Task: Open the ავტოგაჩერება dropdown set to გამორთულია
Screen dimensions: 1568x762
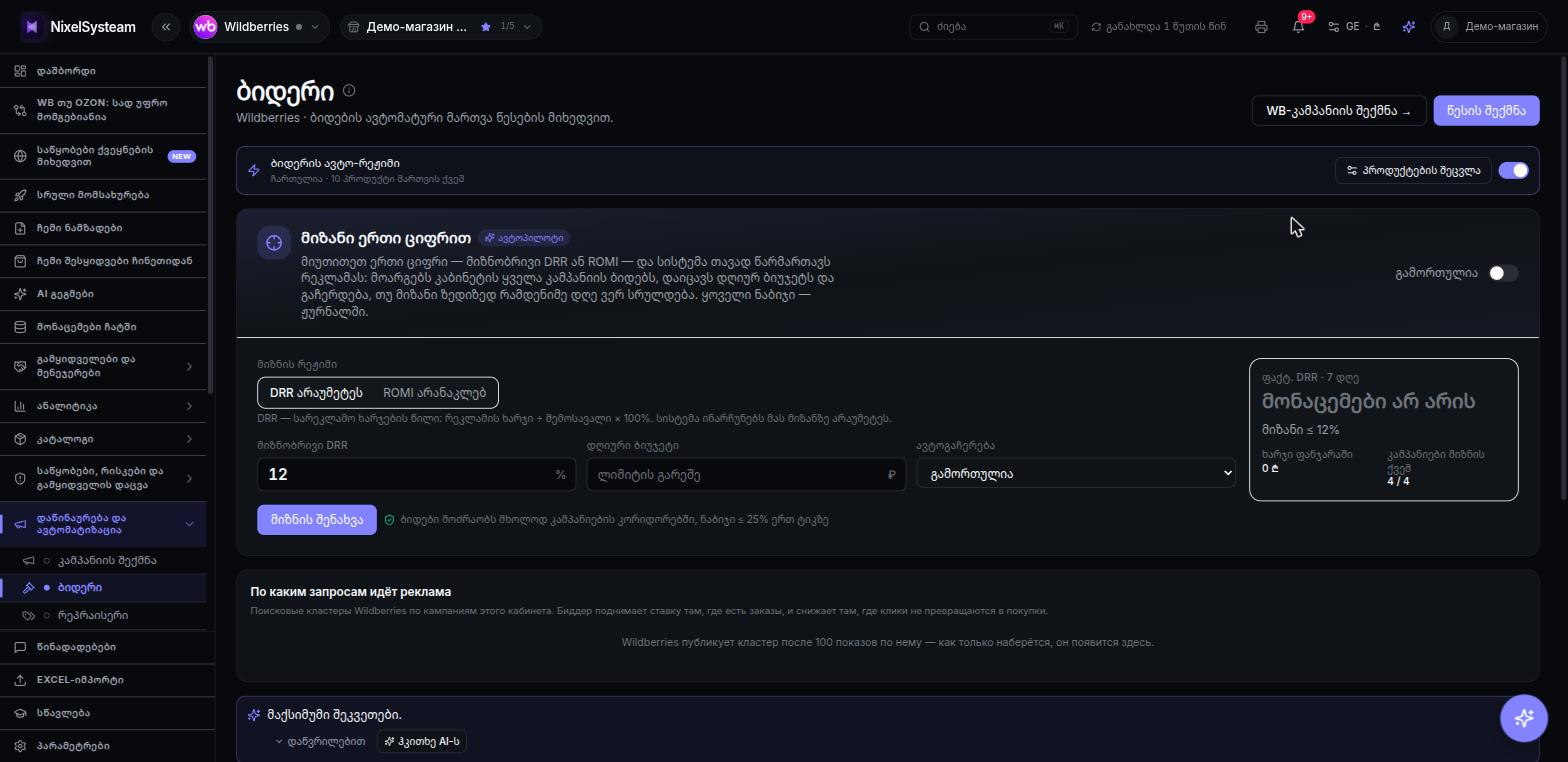Action: pyautogui.click(x=1076, y=474)
